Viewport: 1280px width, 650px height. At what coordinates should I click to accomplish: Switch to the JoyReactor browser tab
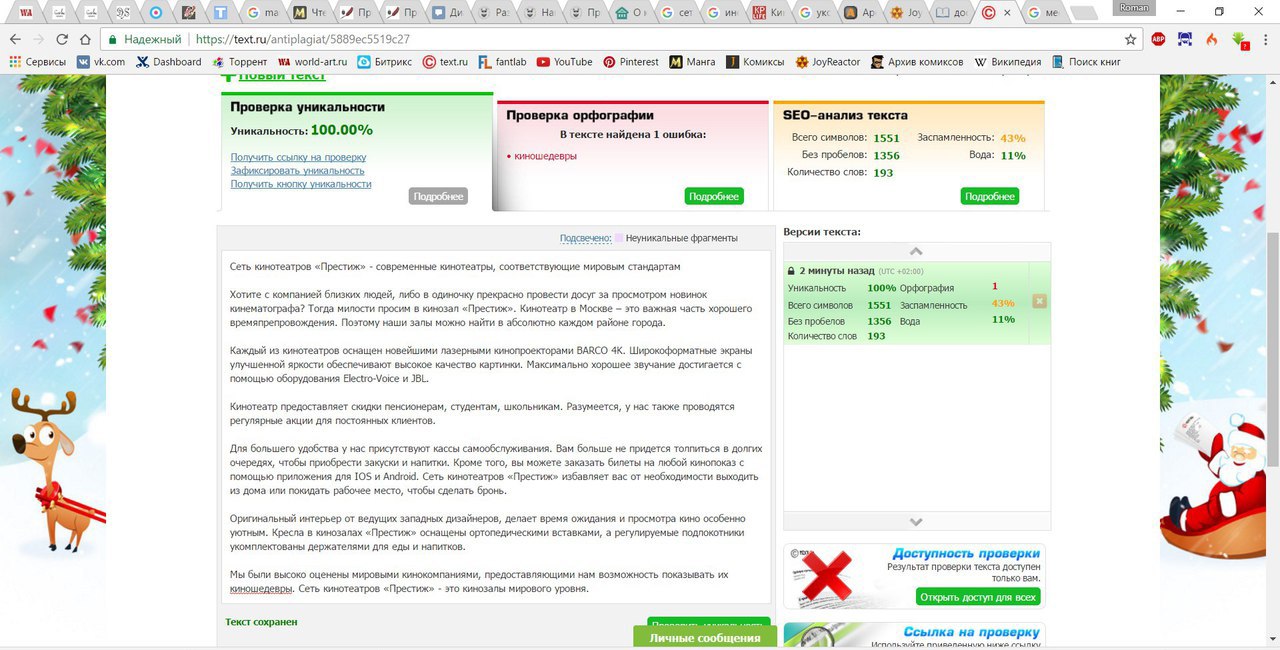[907, 13]
